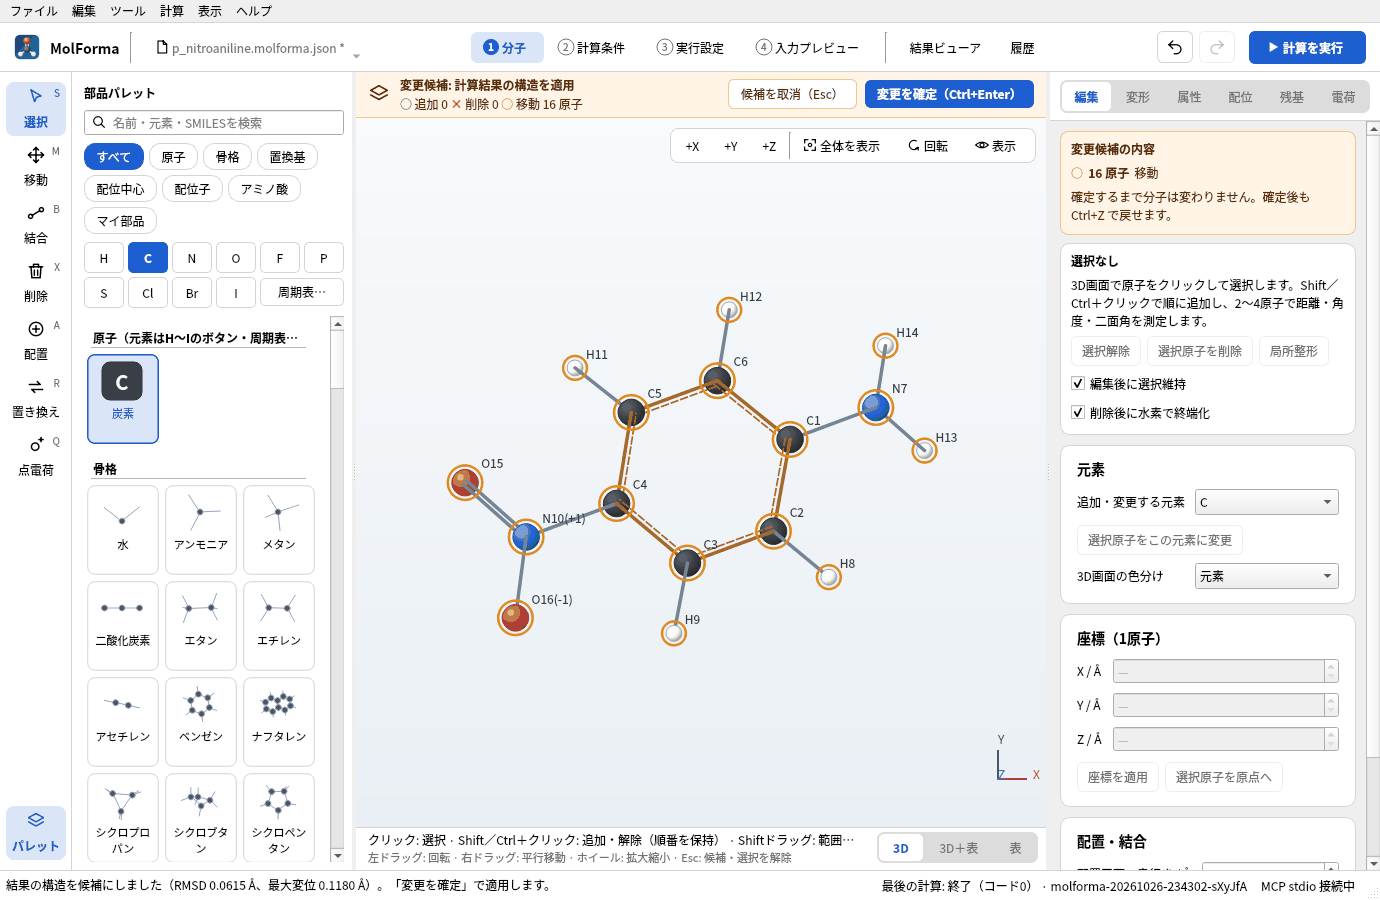Screen dimensions: 1380x900
Task: Click X / Å coordinate field
Action: click(x=1219, y=671)
